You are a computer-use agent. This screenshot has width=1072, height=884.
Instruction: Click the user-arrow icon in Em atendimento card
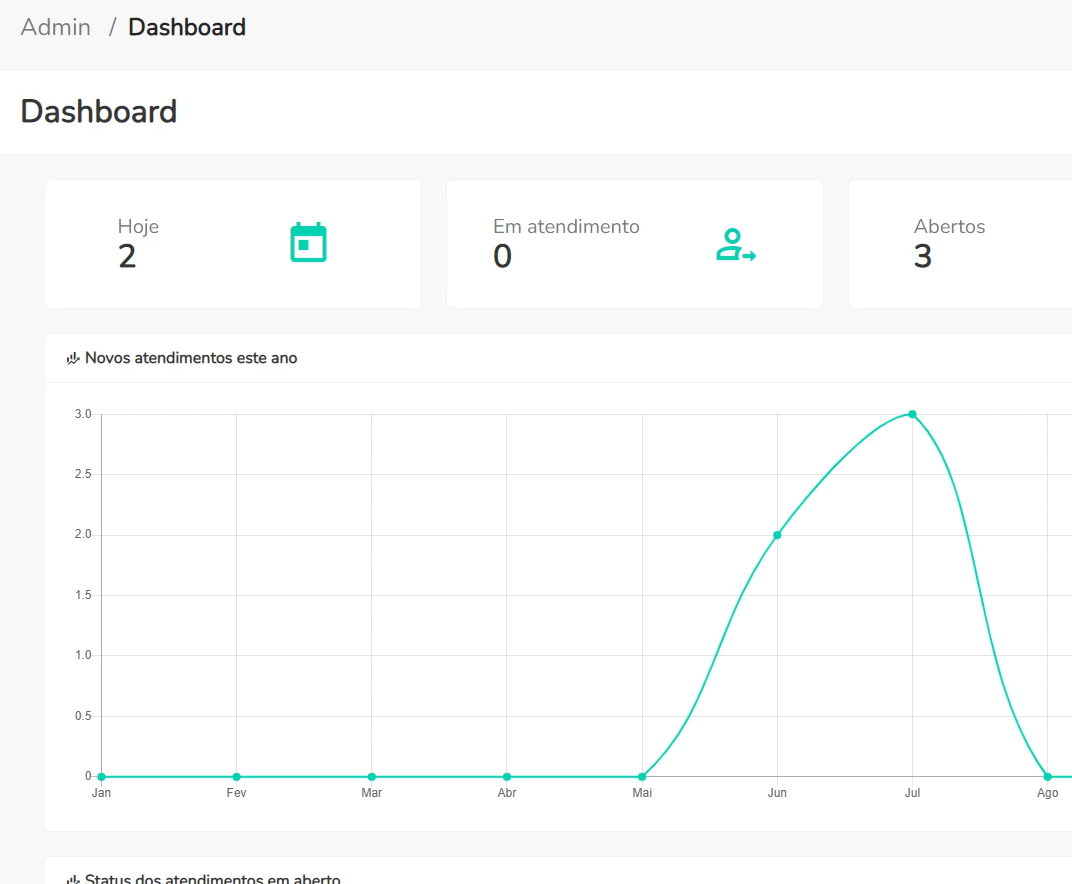coord(735,245)
